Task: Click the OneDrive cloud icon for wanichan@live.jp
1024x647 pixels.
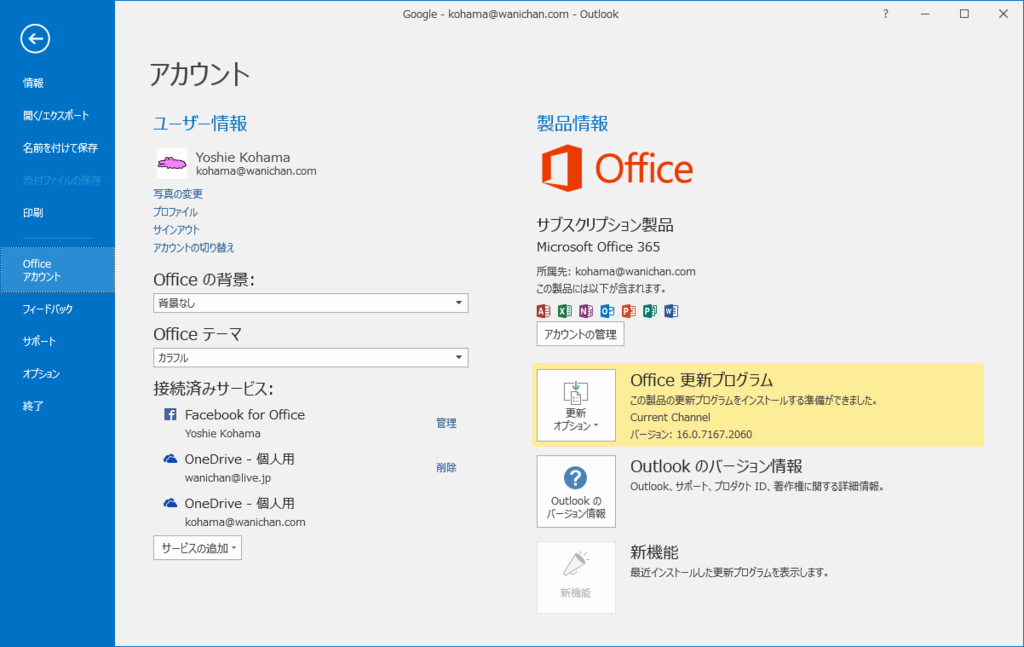Action: [x=170, y=459]
